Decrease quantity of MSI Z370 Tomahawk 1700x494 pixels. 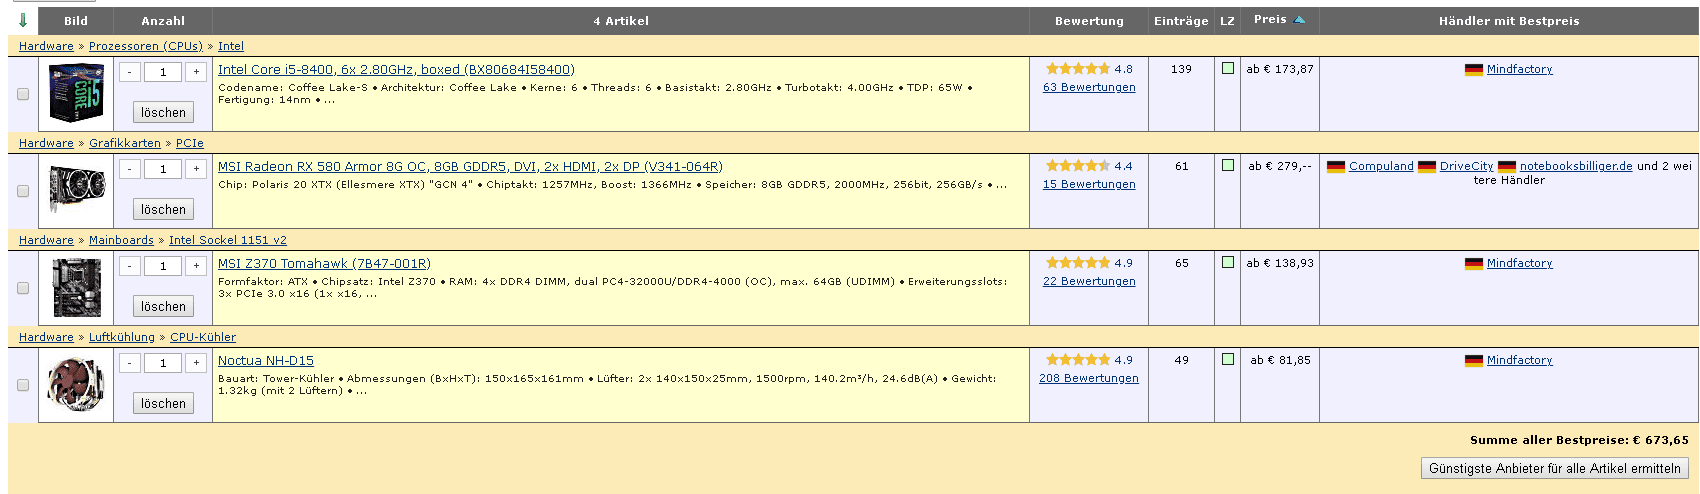click(x=130, y=266)
